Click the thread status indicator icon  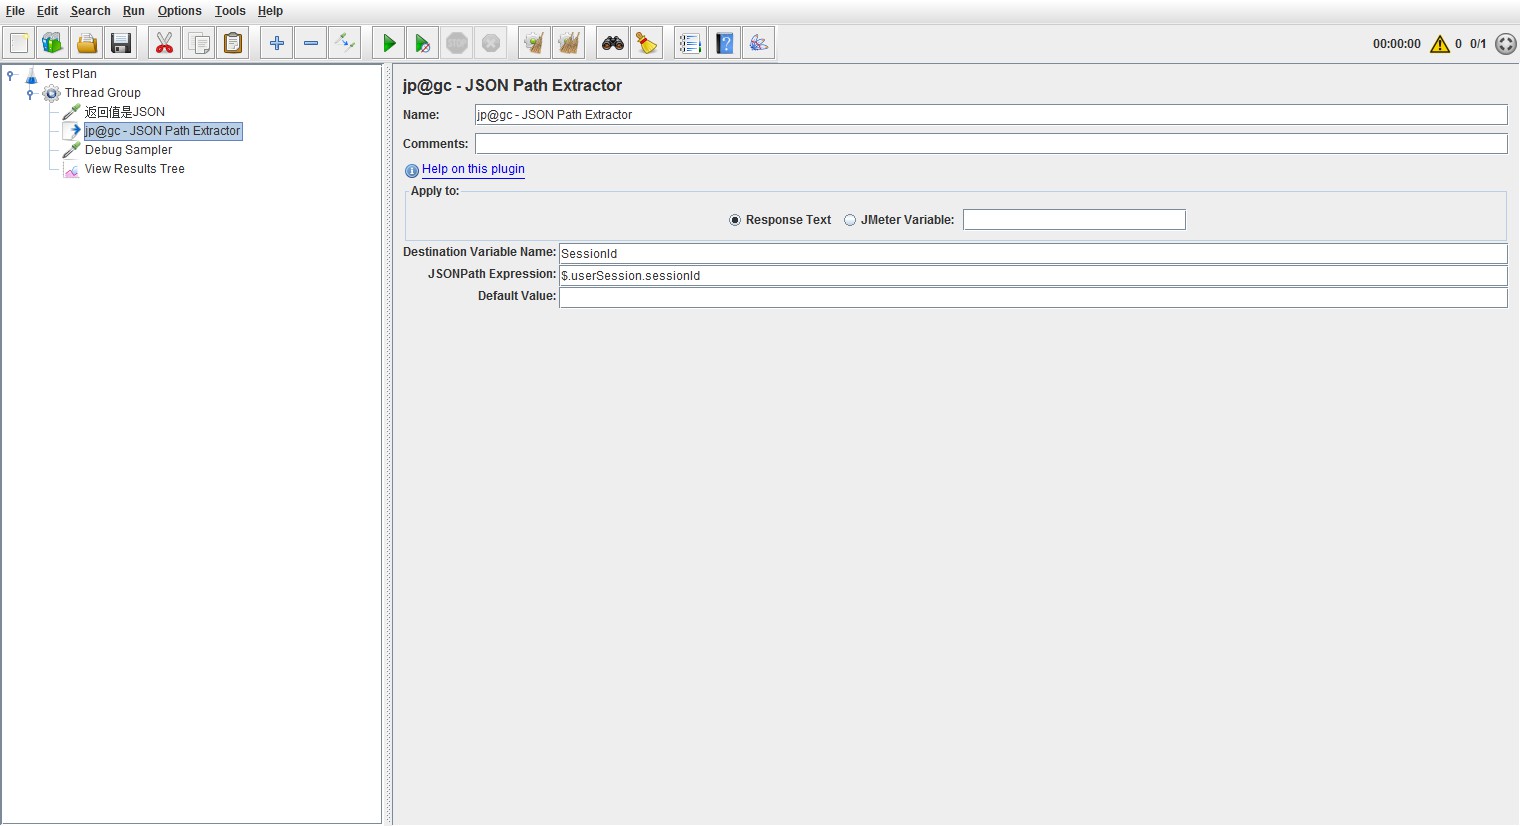tap(1506, 44)
